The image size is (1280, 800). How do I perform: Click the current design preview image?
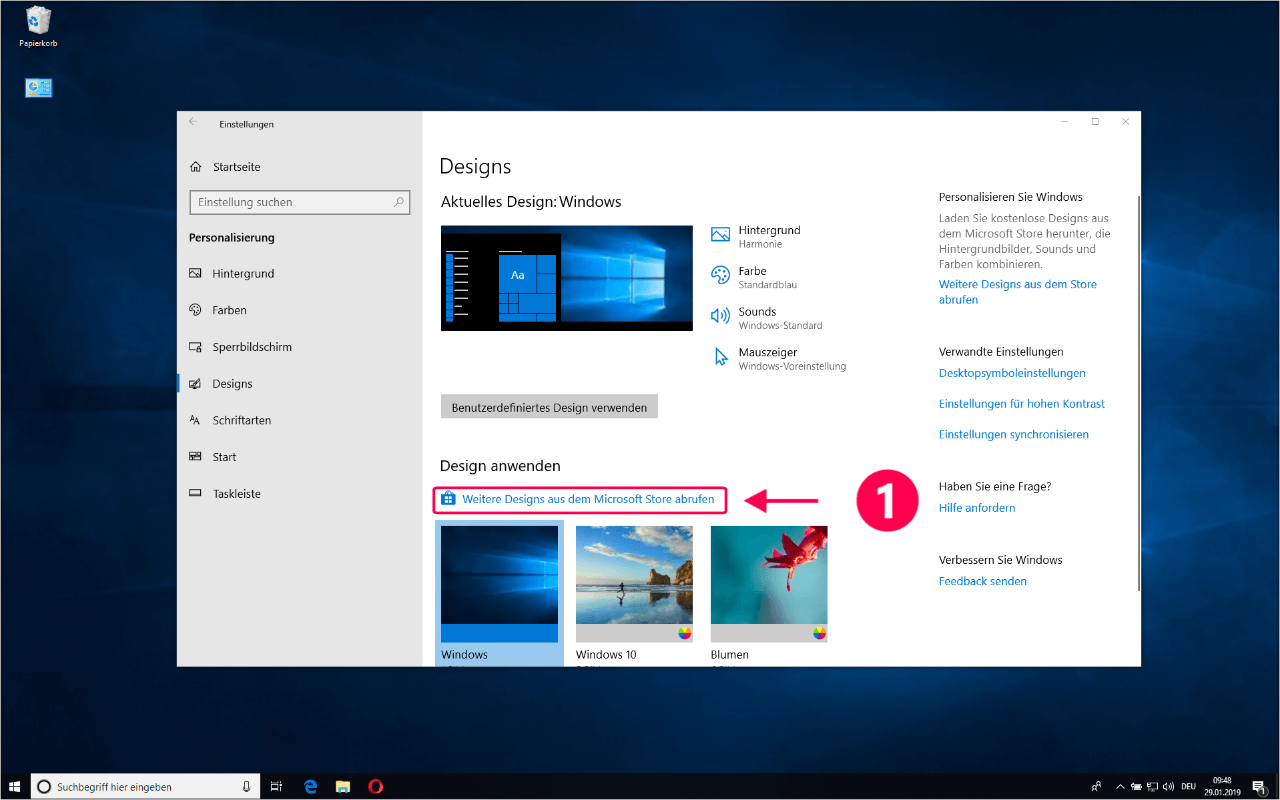[566, 278]
